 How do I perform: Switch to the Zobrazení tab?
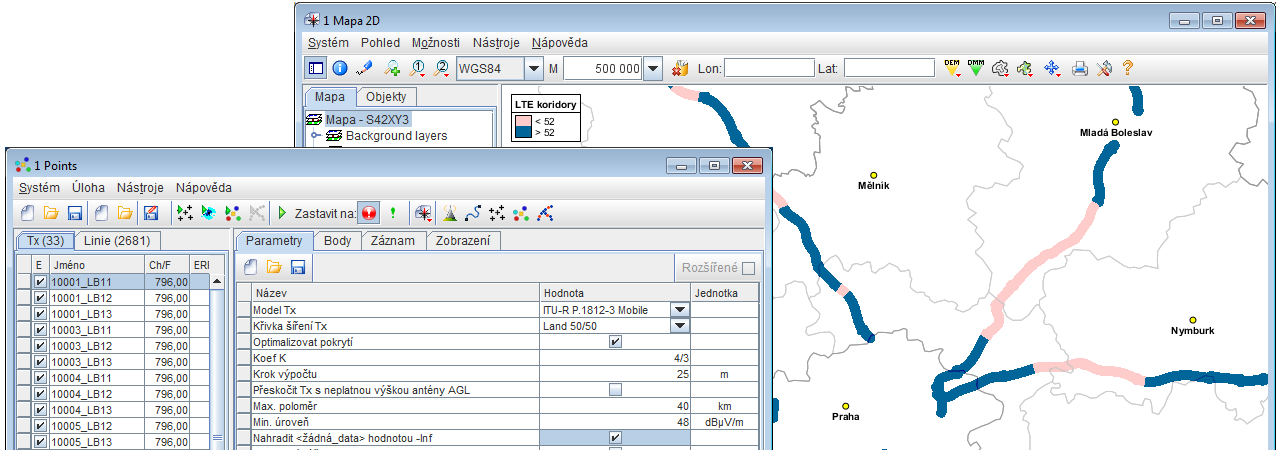[463, 241]
